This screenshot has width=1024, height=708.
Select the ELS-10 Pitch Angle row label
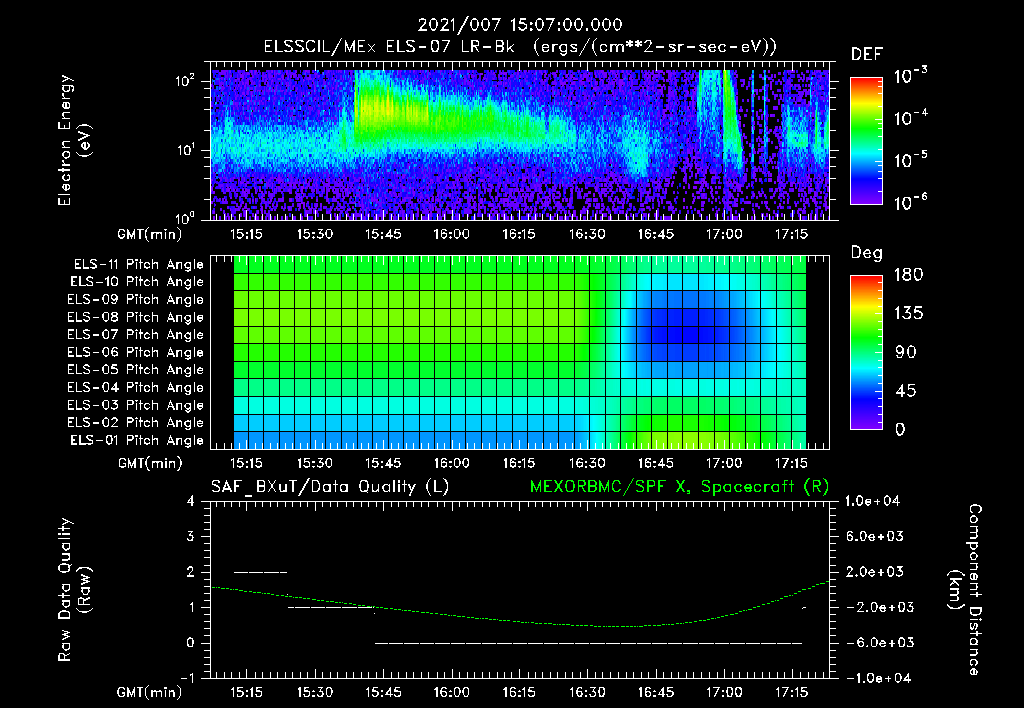click(137, 282)
